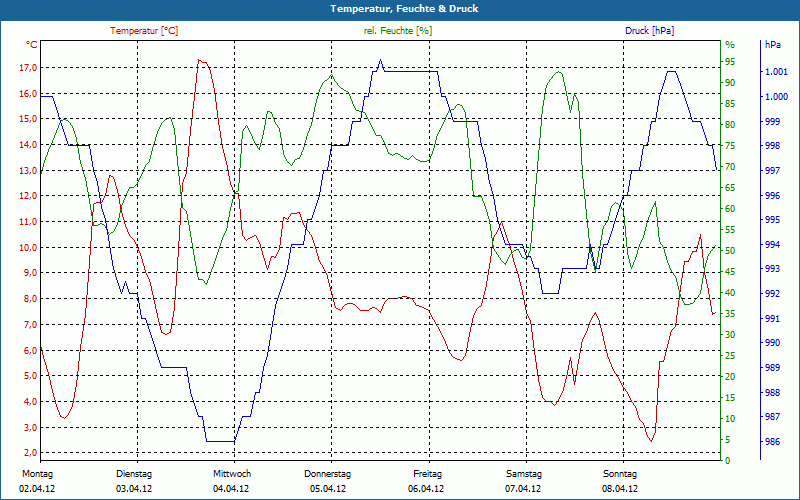Viewport: 800px width, 500px height.
Task: Click the '60' humidity axis value
Action: pyautogui.click(x=730, y=209)
